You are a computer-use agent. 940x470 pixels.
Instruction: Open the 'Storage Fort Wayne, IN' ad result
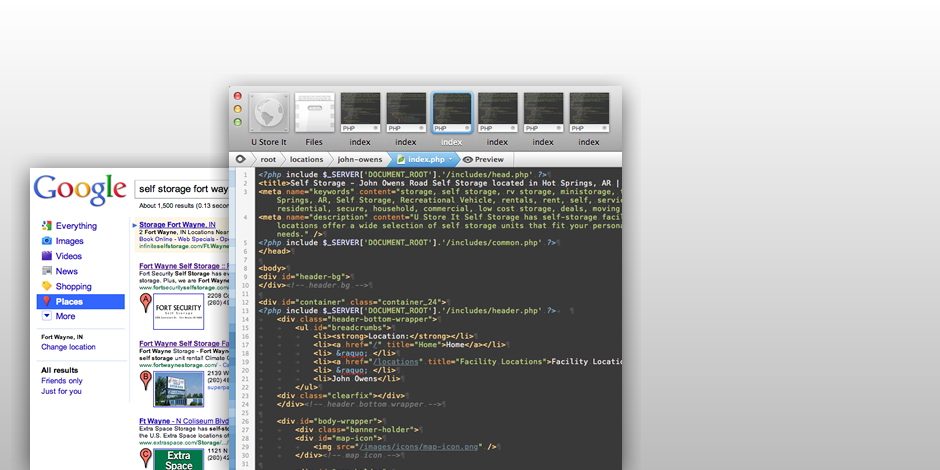point(177,225)
